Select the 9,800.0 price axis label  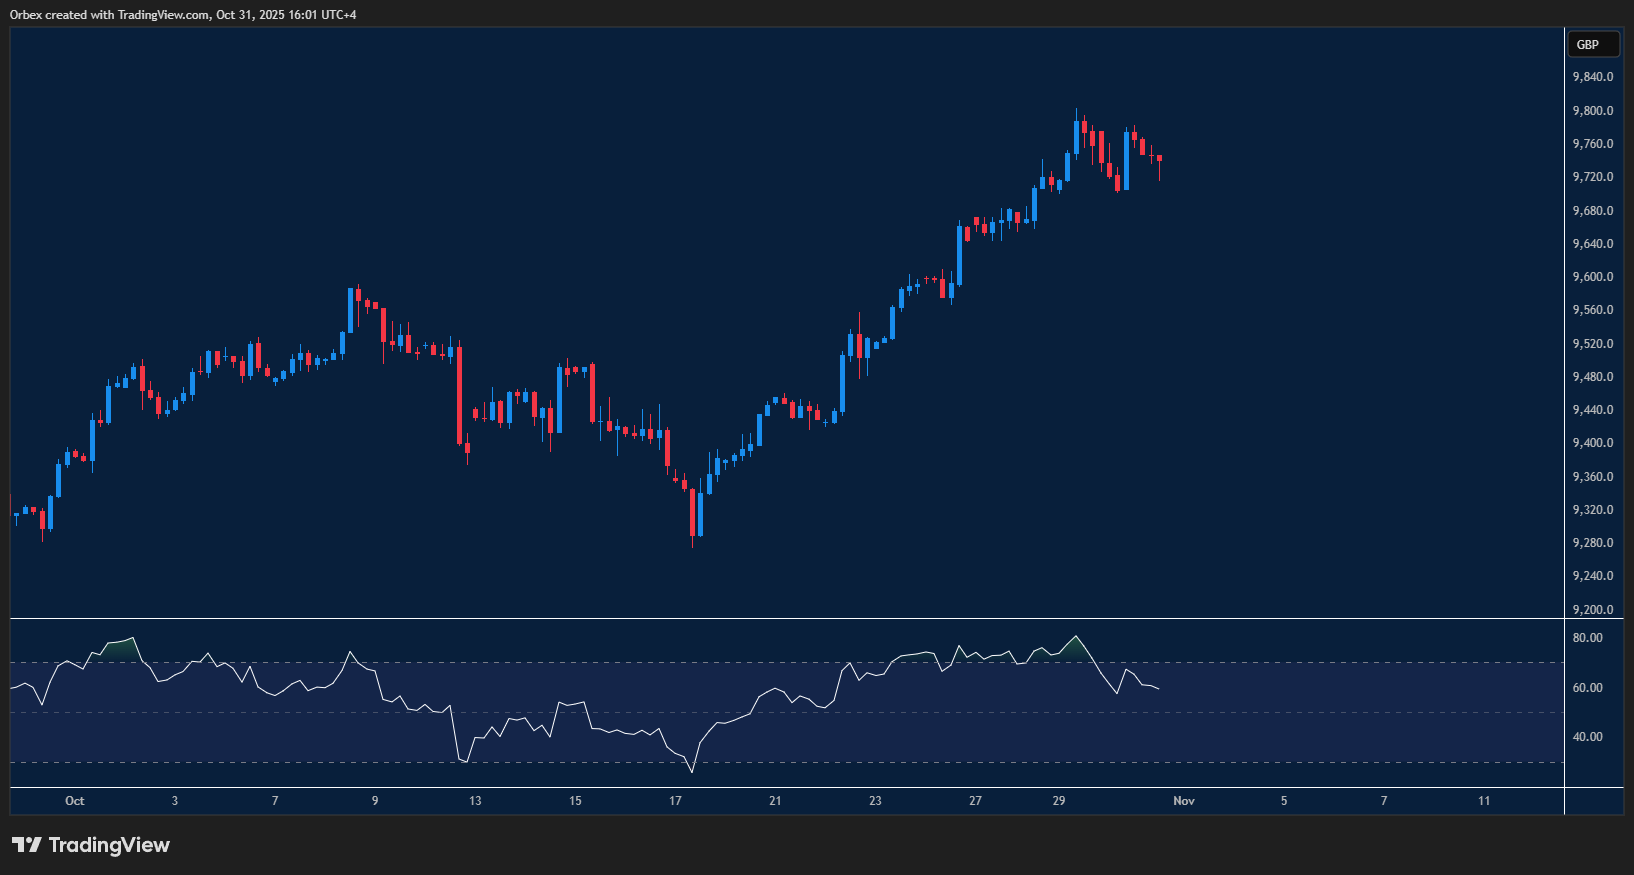click(1593, 111)
